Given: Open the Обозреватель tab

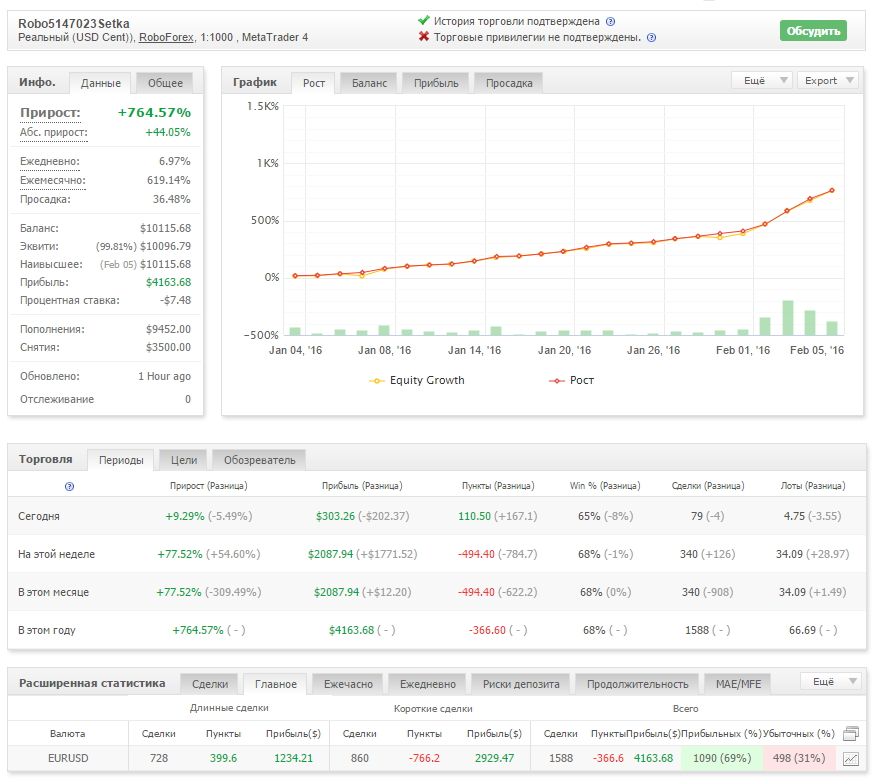Looking at the screenshot, I should click(x=260, y=460).
